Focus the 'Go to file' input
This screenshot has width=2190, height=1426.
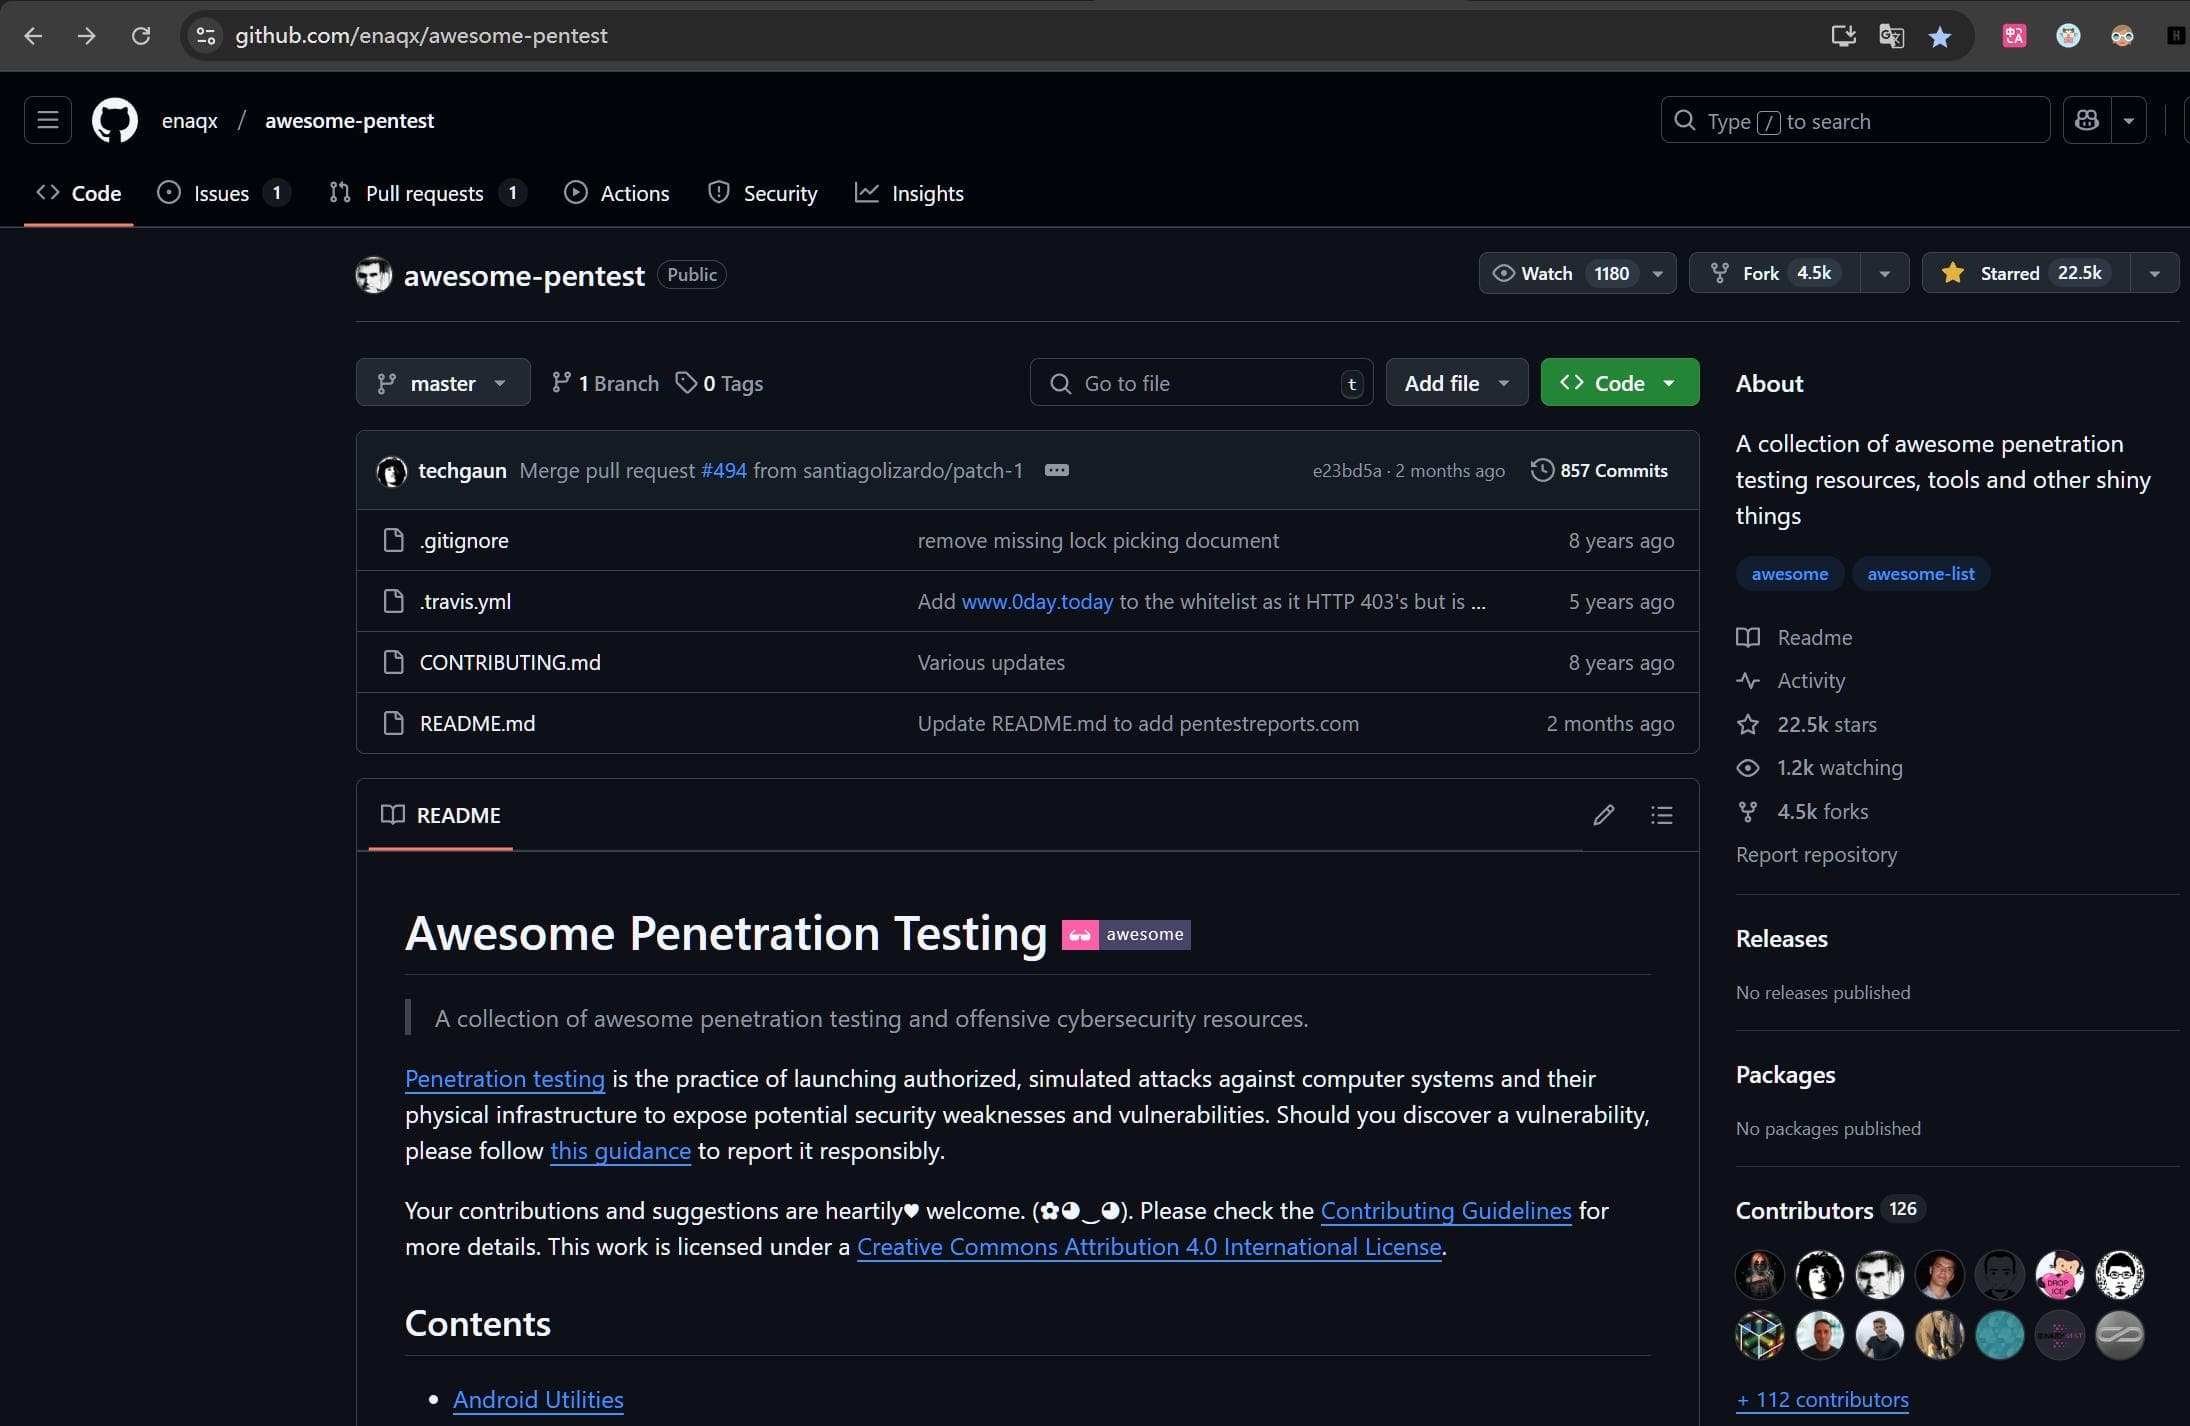pos(1201,383)
